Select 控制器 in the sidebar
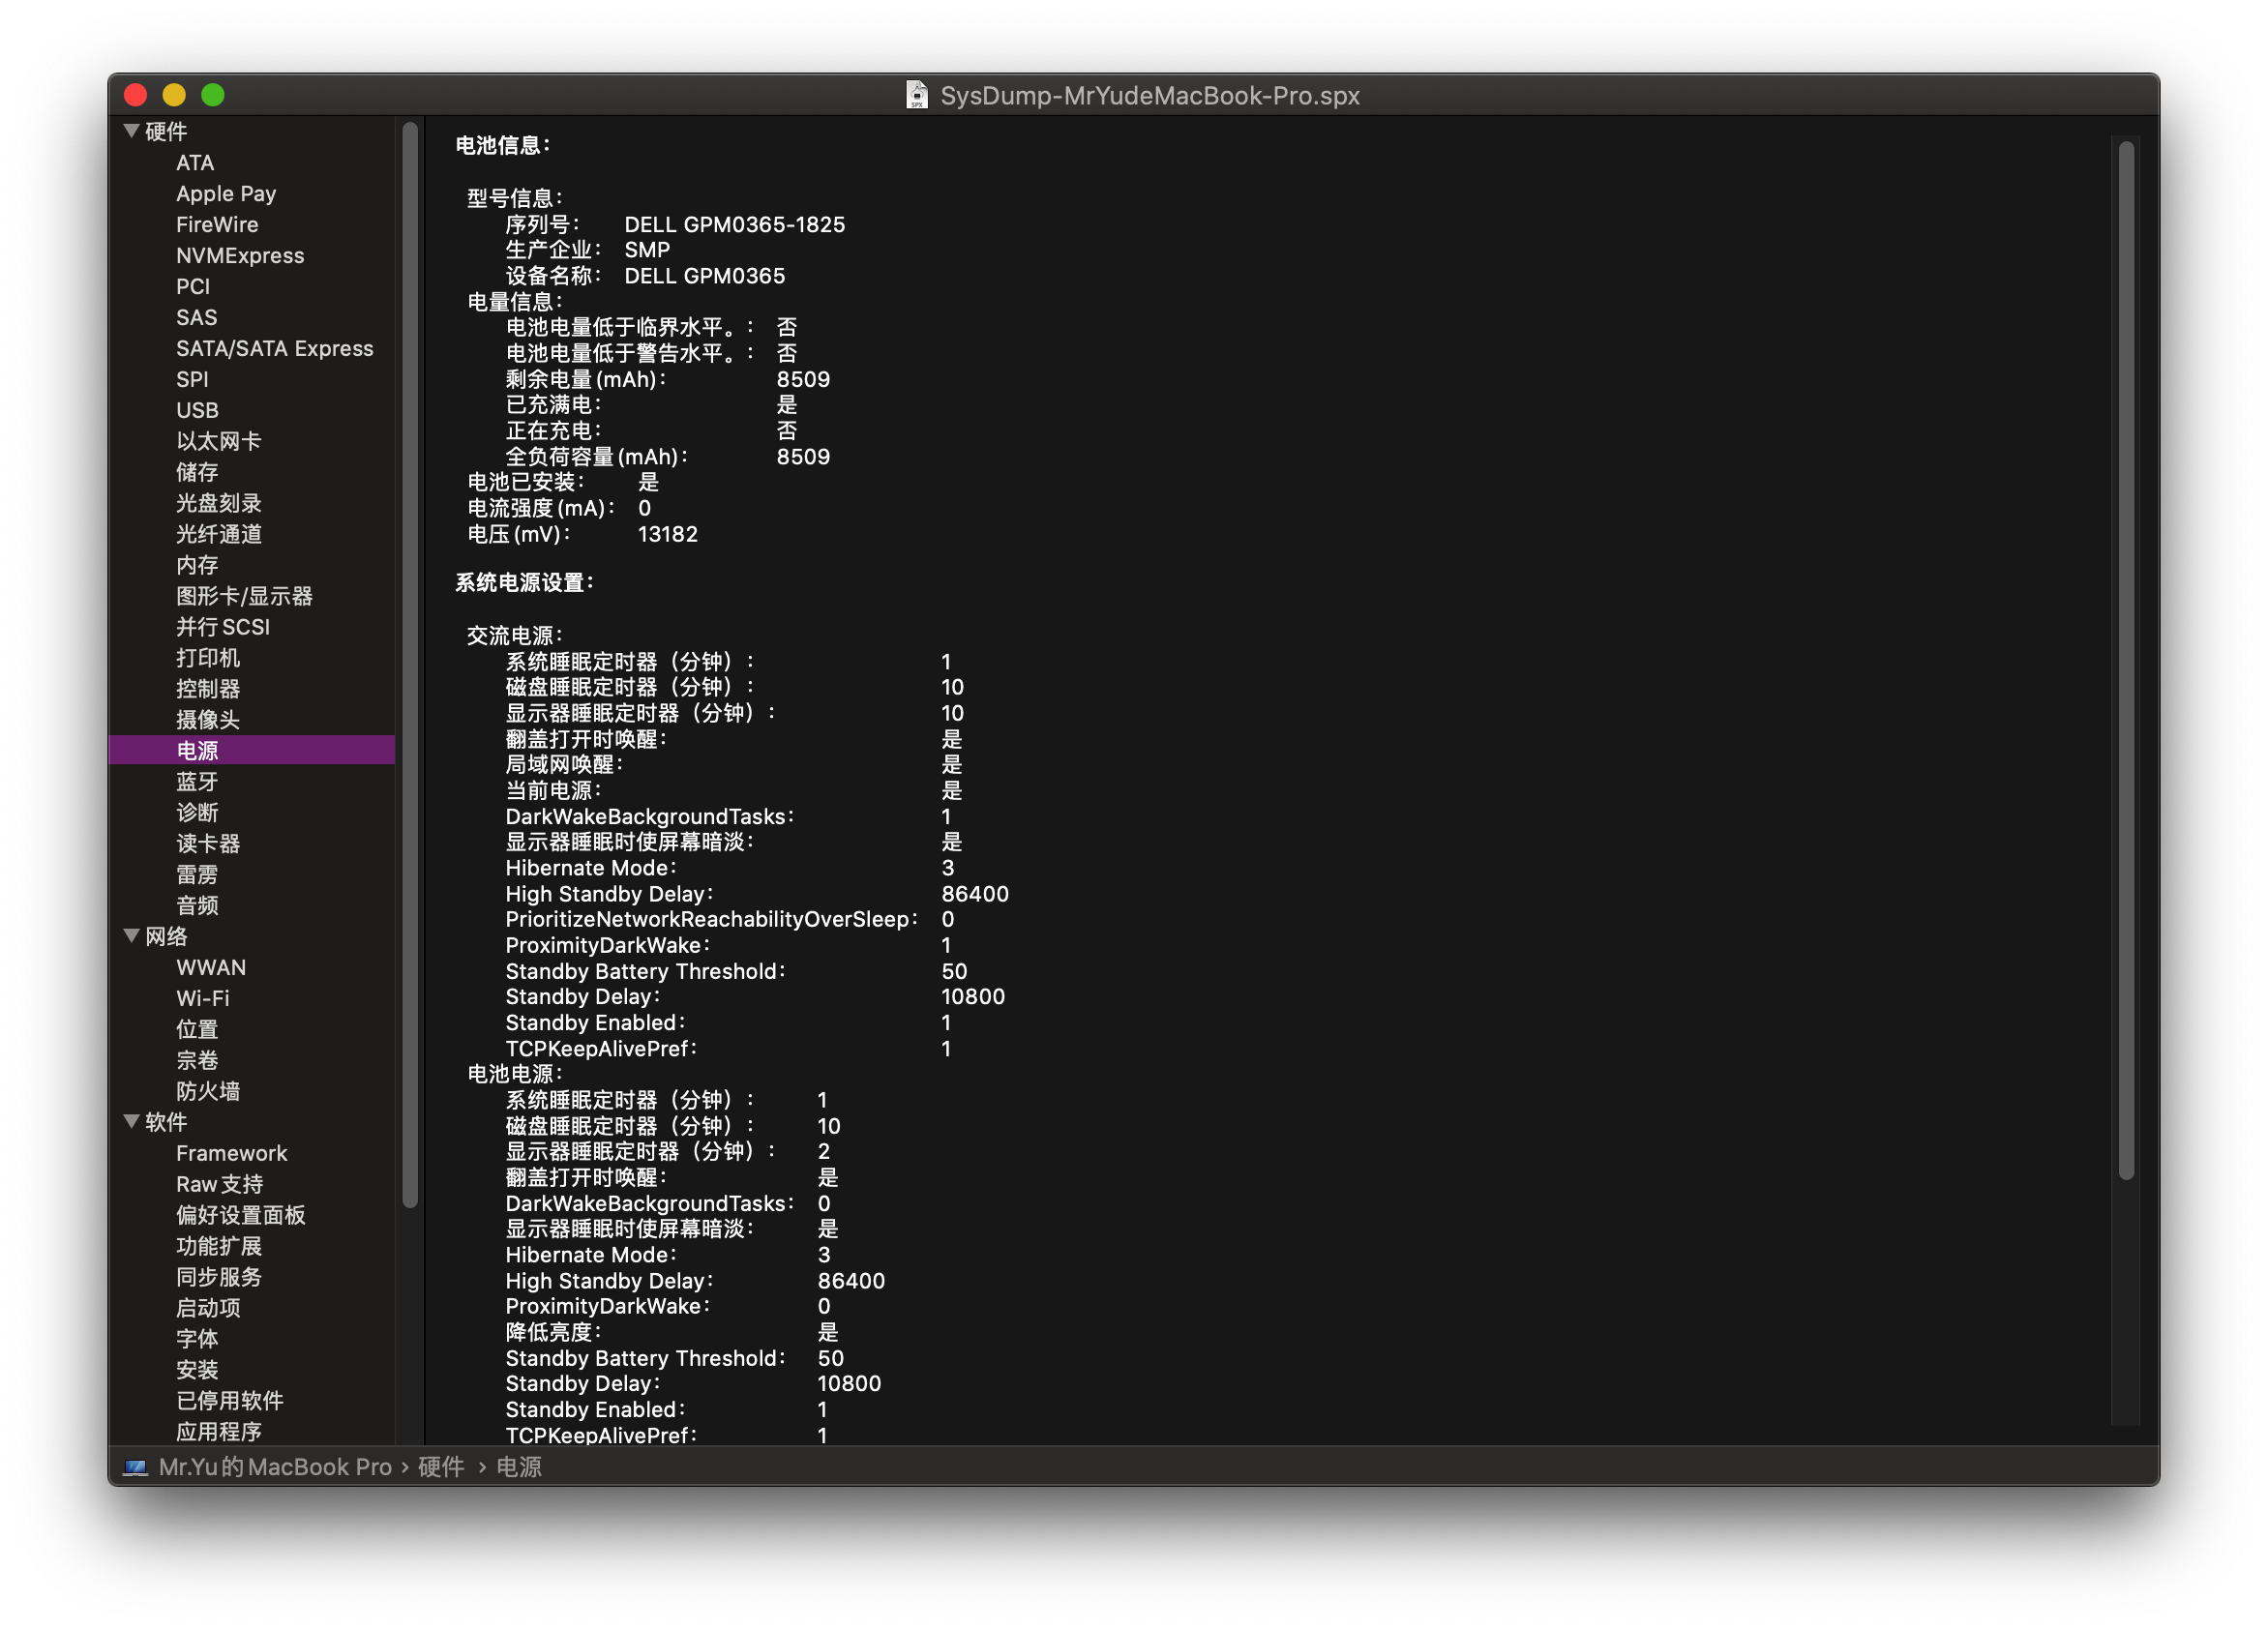This screenshot has height=1629, width=2268. tap(208, 689)
